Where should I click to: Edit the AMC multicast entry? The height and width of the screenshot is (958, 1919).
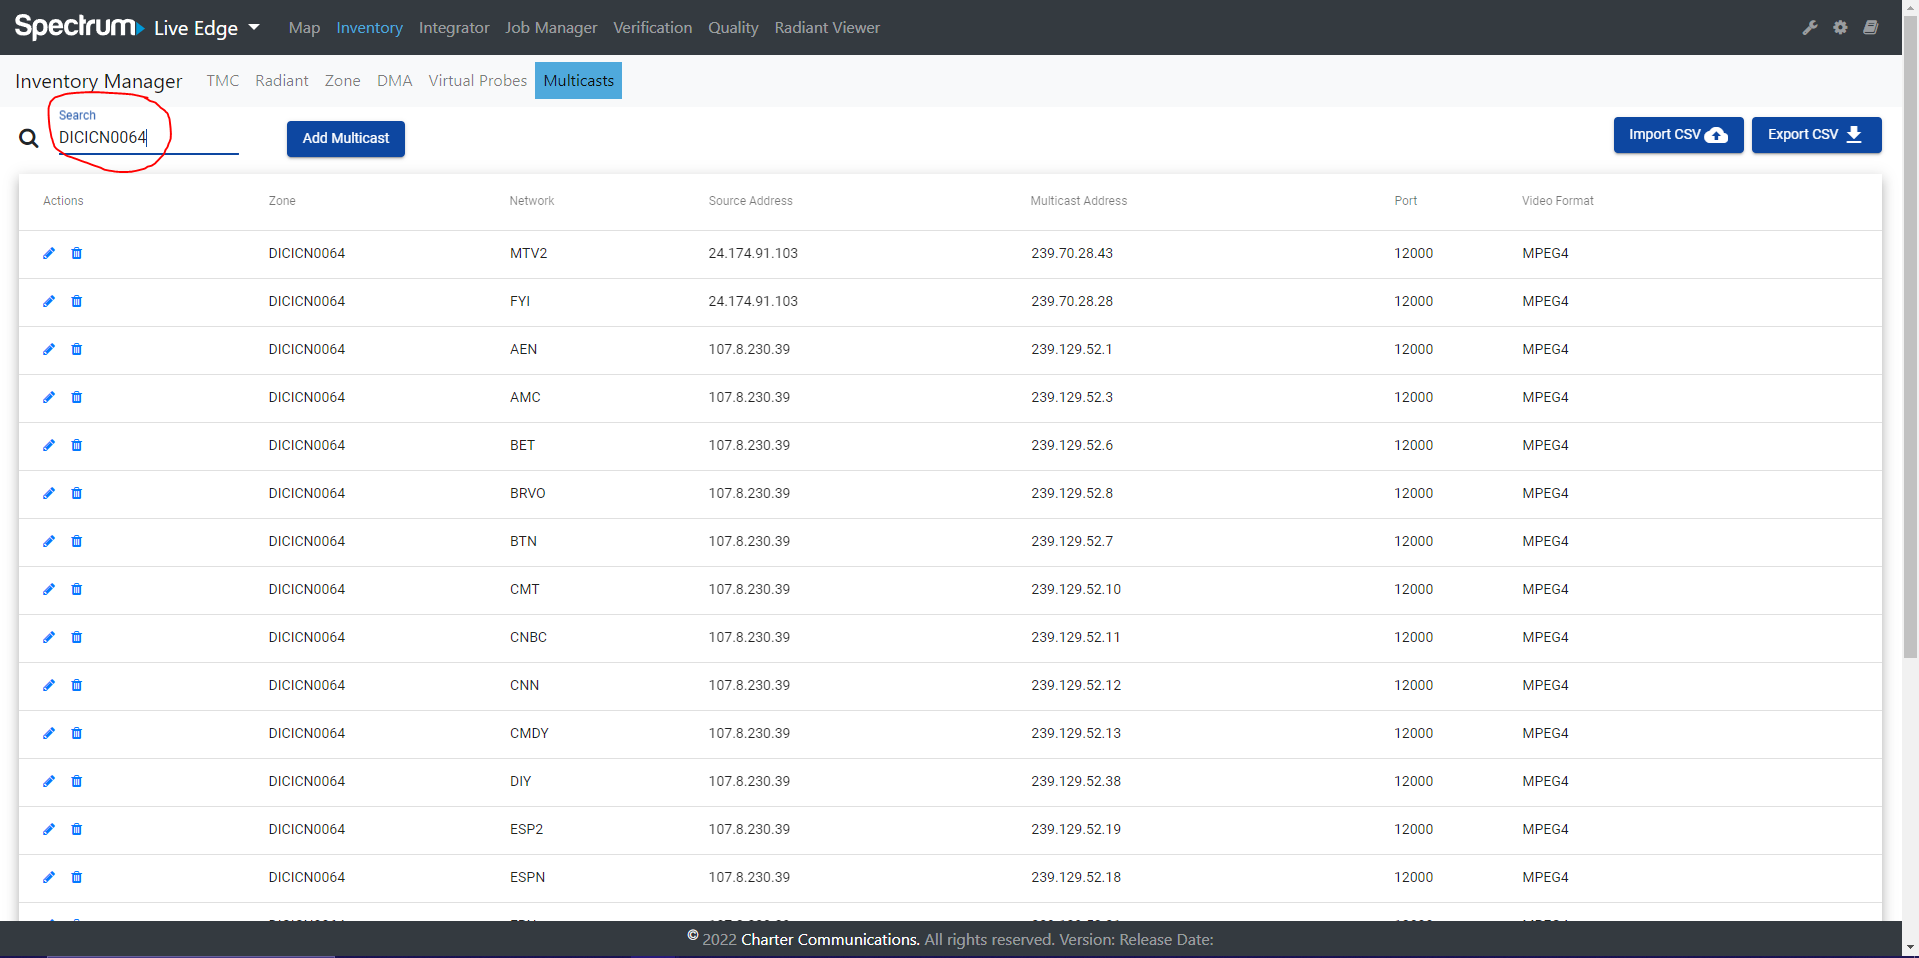[x=49, y=397]
